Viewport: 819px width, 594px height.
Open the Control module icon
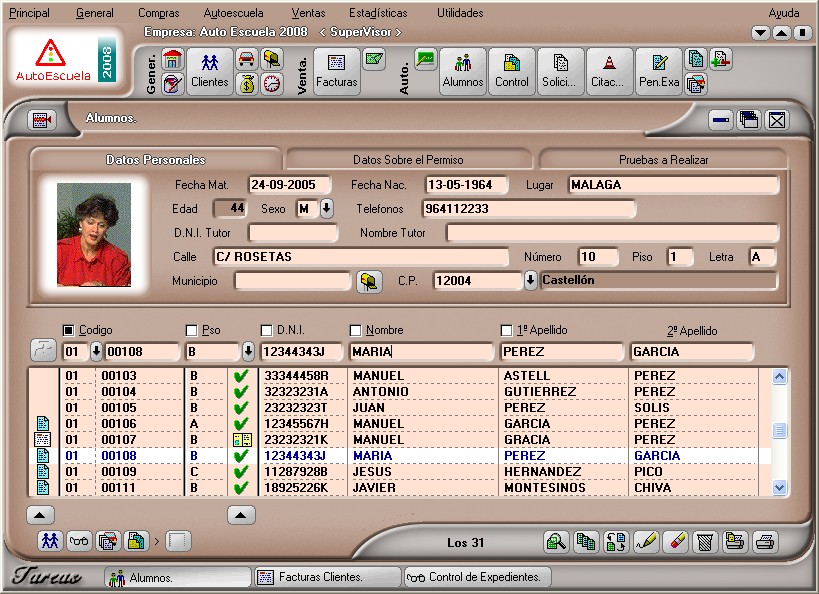(512, 71)
